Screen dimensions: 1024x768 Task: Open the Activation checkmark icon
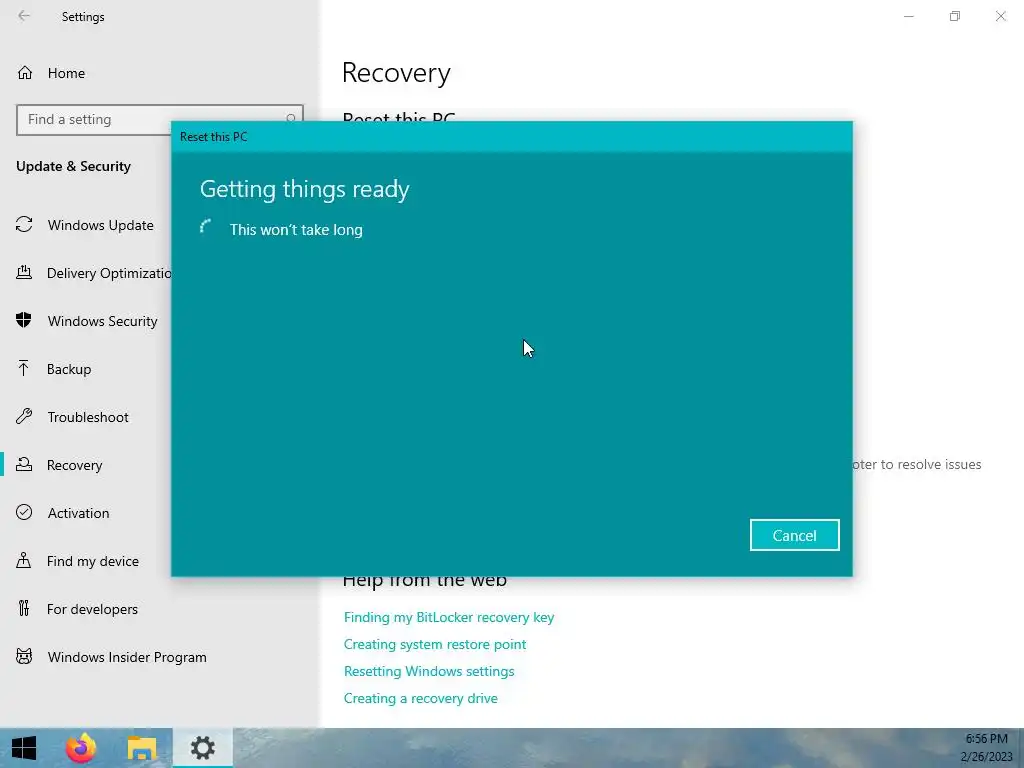(24, 512)
